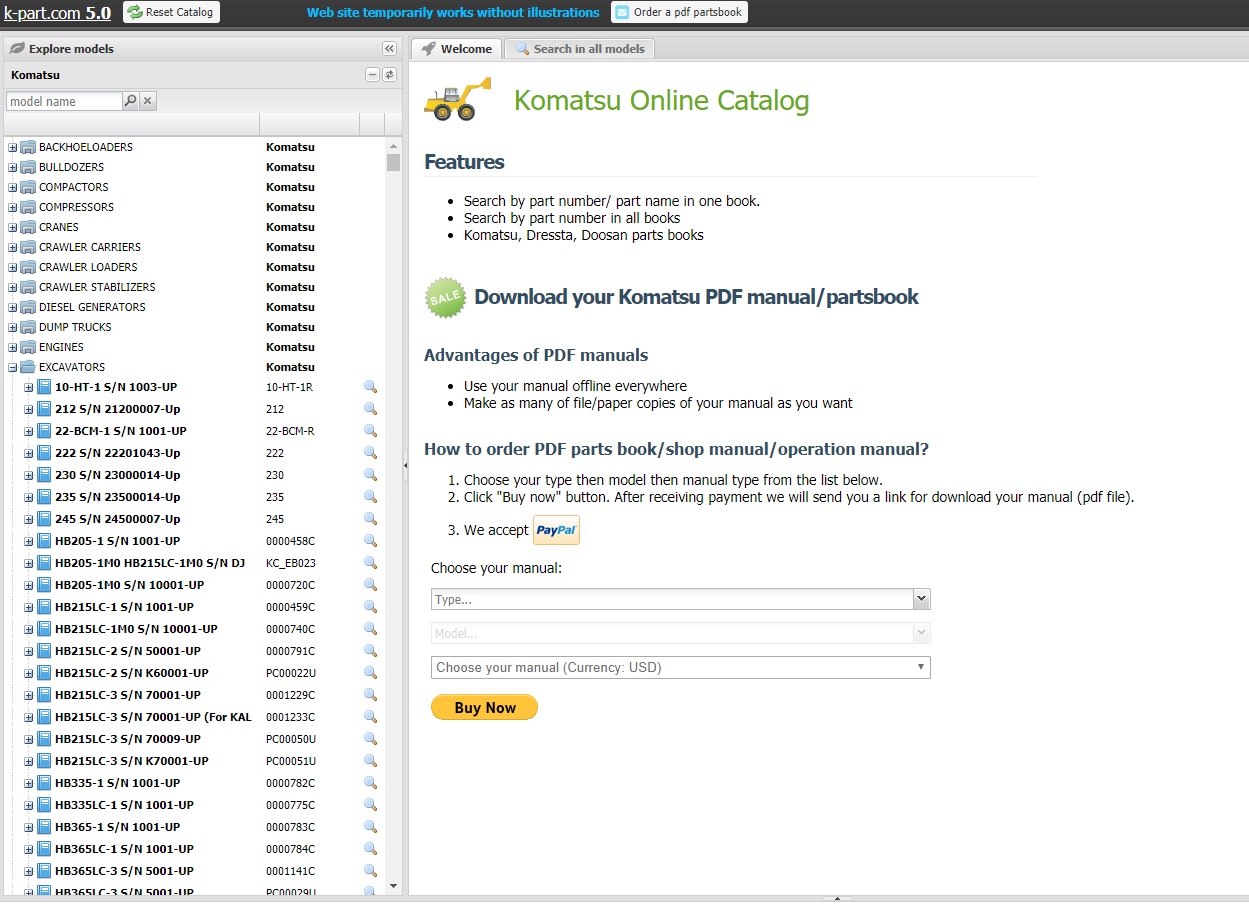Click the model name input field
This screenshot has height=920, width=1249.
(x=64, y=101)
